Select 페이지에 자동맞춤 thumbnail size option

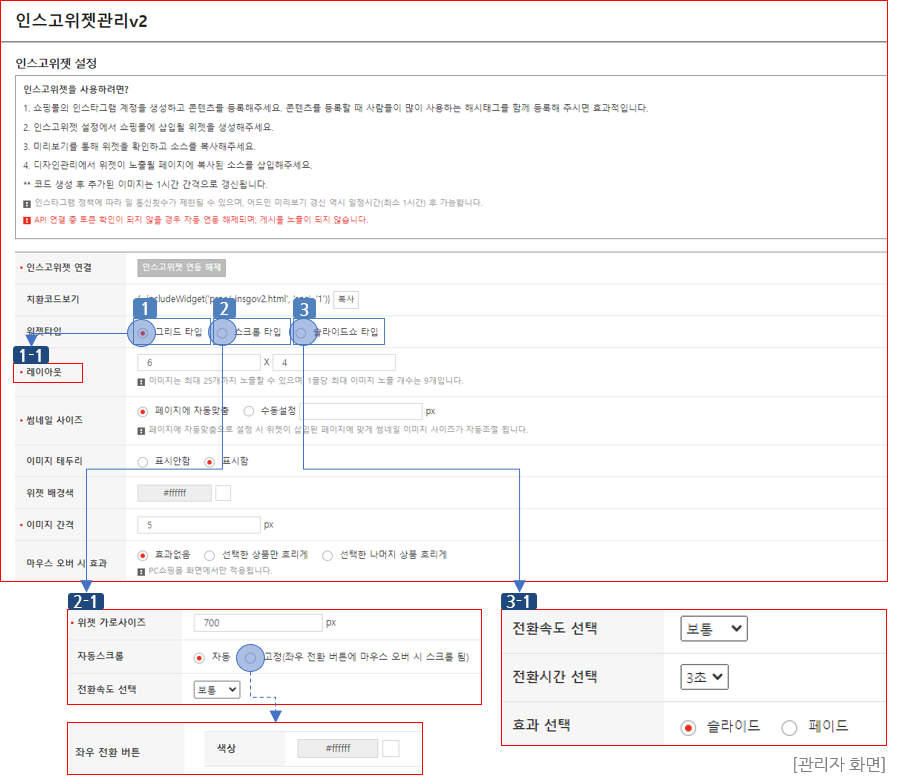[x=143, y=411]
